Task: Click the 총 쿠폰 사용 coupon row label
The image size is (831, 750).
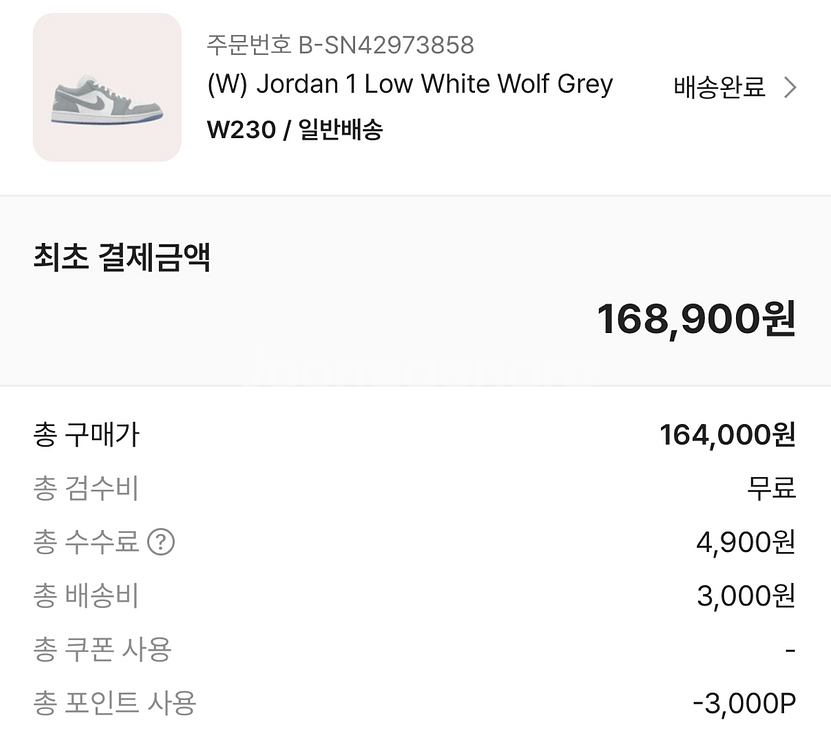Action: coord(102,650)
